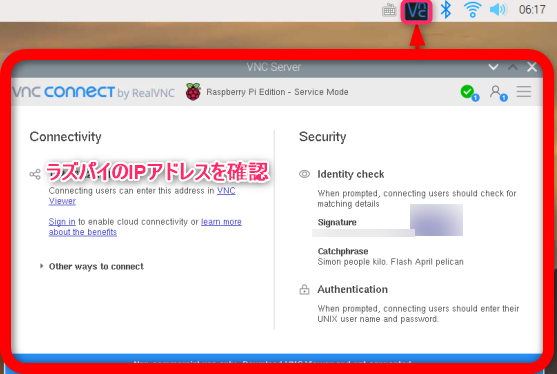
Task: Click Raspberry Pi Edition - Service Mode text
Action: [x=277, y=92]
